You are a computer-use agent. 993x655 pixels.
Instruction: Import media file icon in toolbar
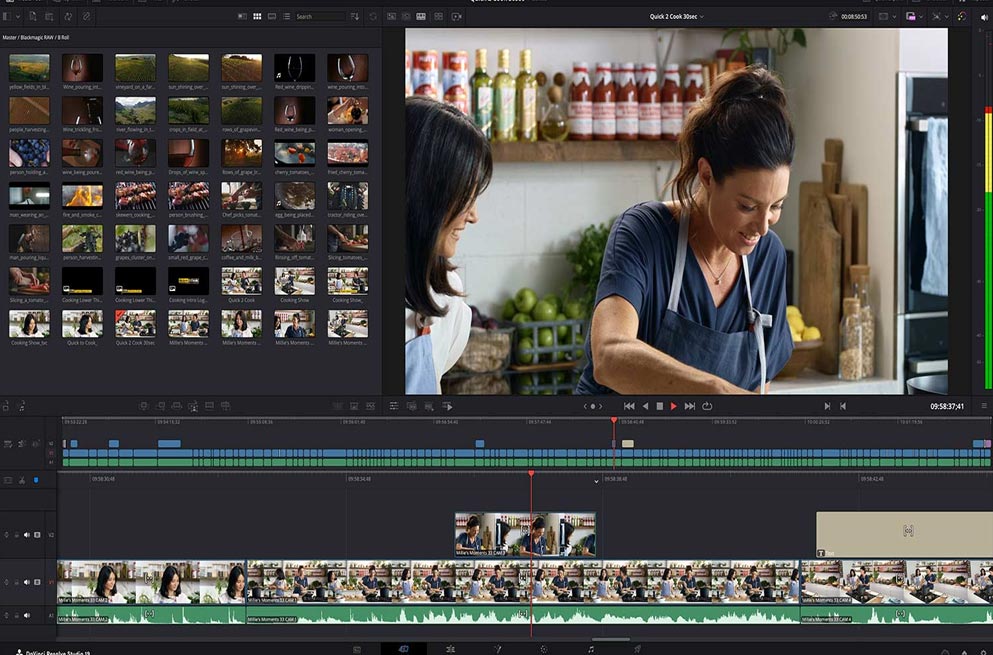[x=32, y=16]
